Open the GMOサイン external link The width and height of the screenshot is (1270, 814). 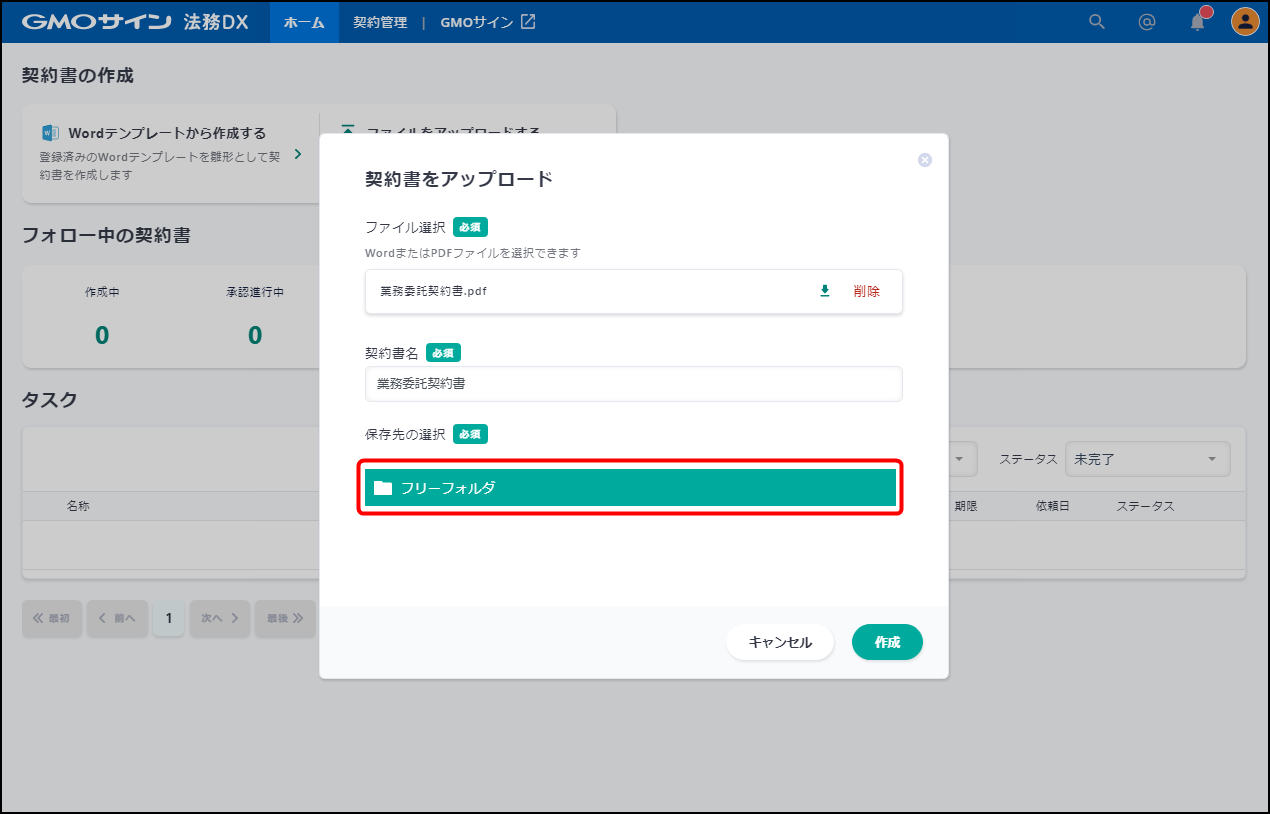(x=488, y=22)
